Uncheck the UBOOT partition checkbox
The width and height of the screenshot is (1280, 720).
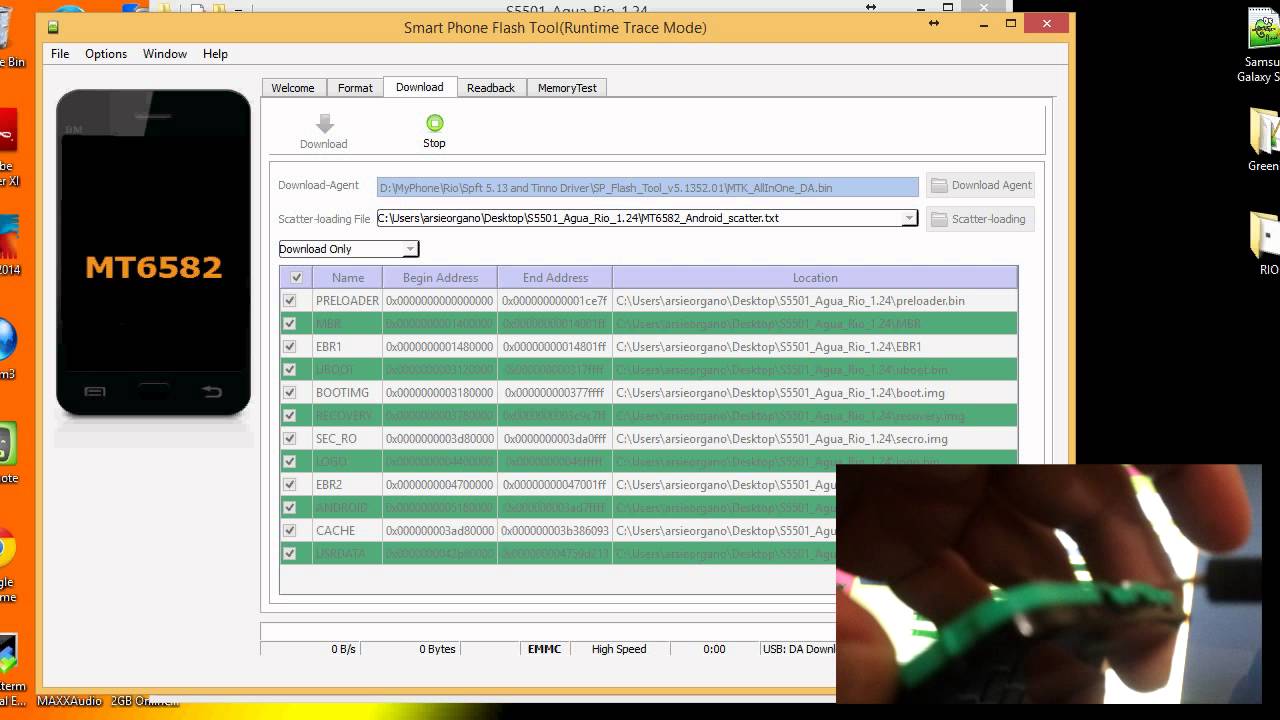290,369
